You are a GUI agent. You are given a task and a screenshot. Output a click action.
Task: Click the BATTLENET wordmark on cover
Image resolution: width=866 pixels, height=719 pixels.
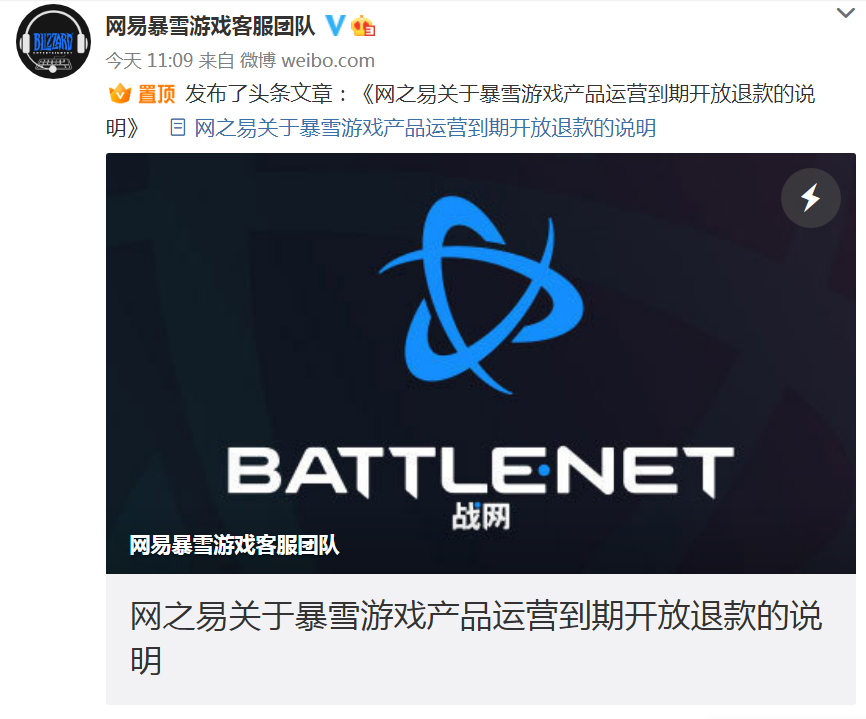(x=480, y=470)
